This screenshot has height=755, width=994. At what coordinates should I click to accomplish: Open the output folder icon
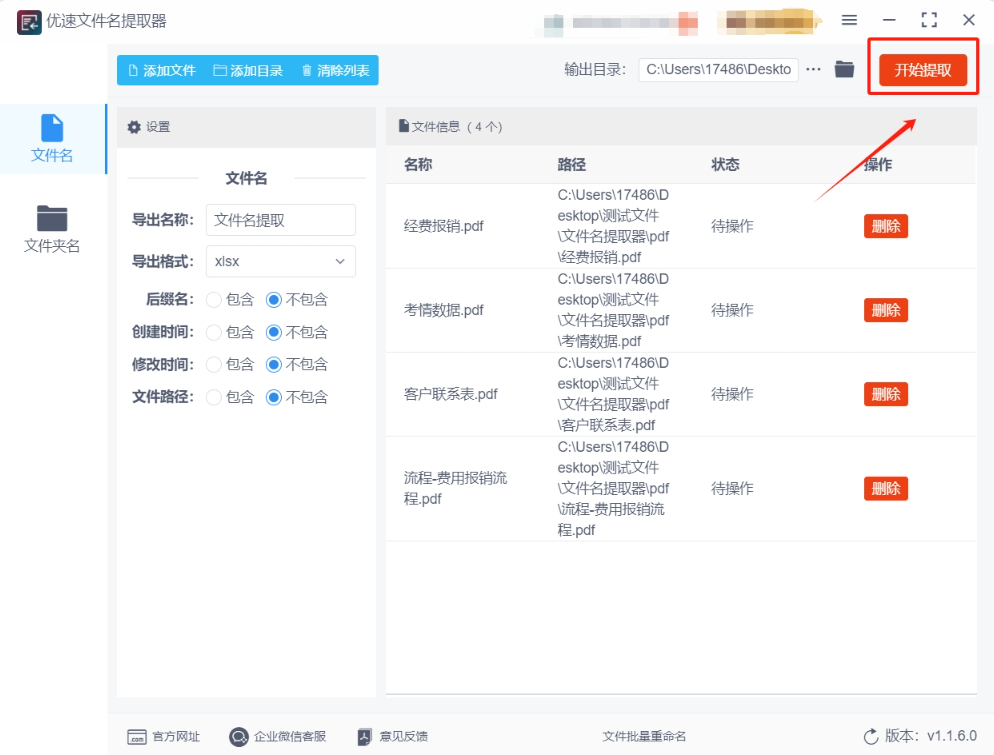(844, 69)
